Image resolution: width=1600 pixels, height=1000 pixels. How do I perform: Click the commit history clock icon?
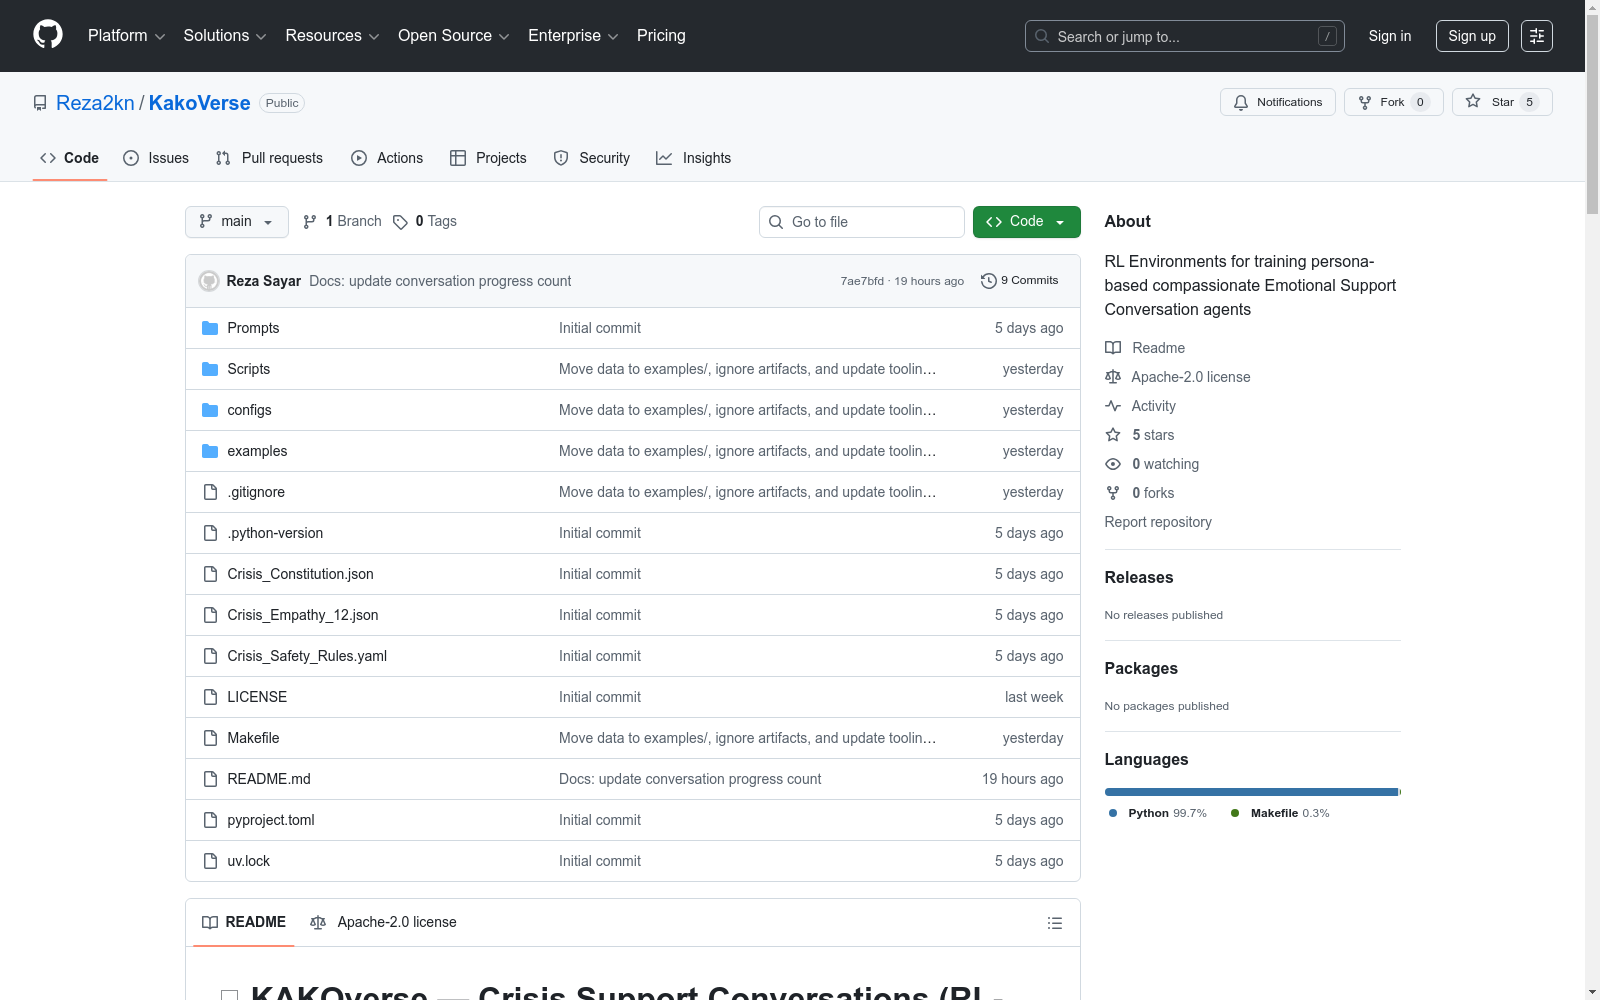pyautogui.click(x=989, y=281)
